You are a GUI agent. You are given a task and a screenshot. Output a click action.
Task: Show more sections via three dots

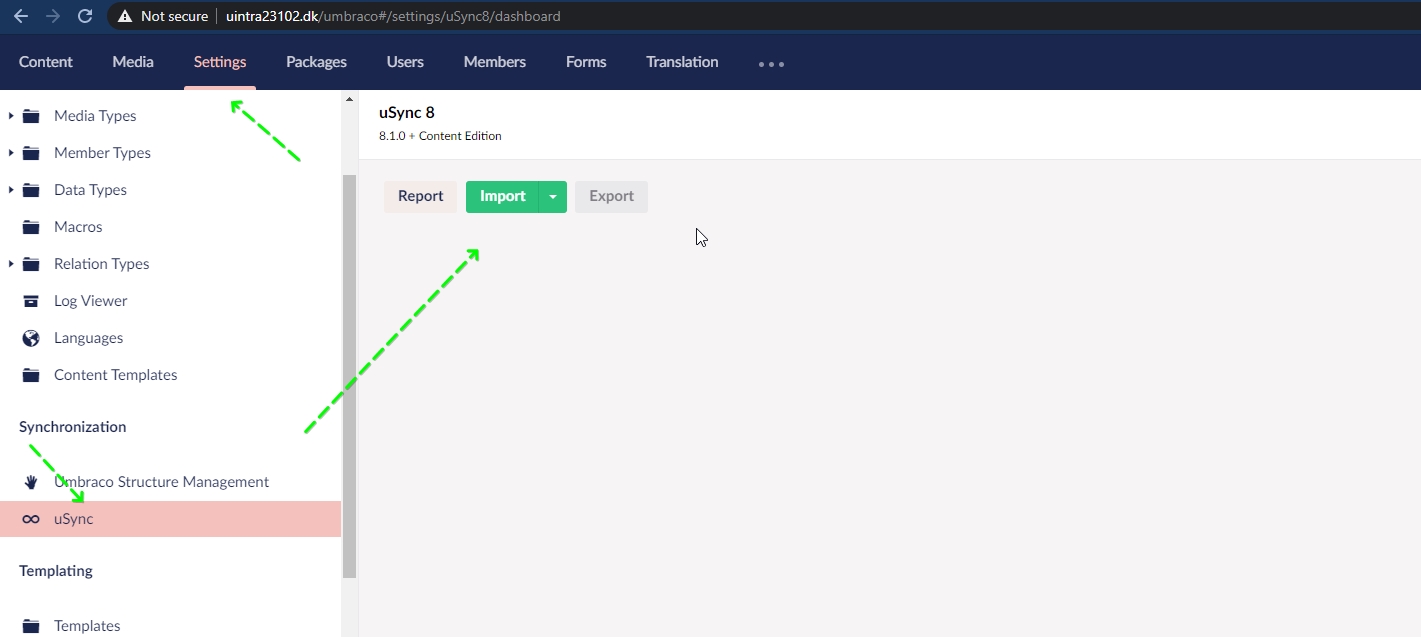(771, 64)
